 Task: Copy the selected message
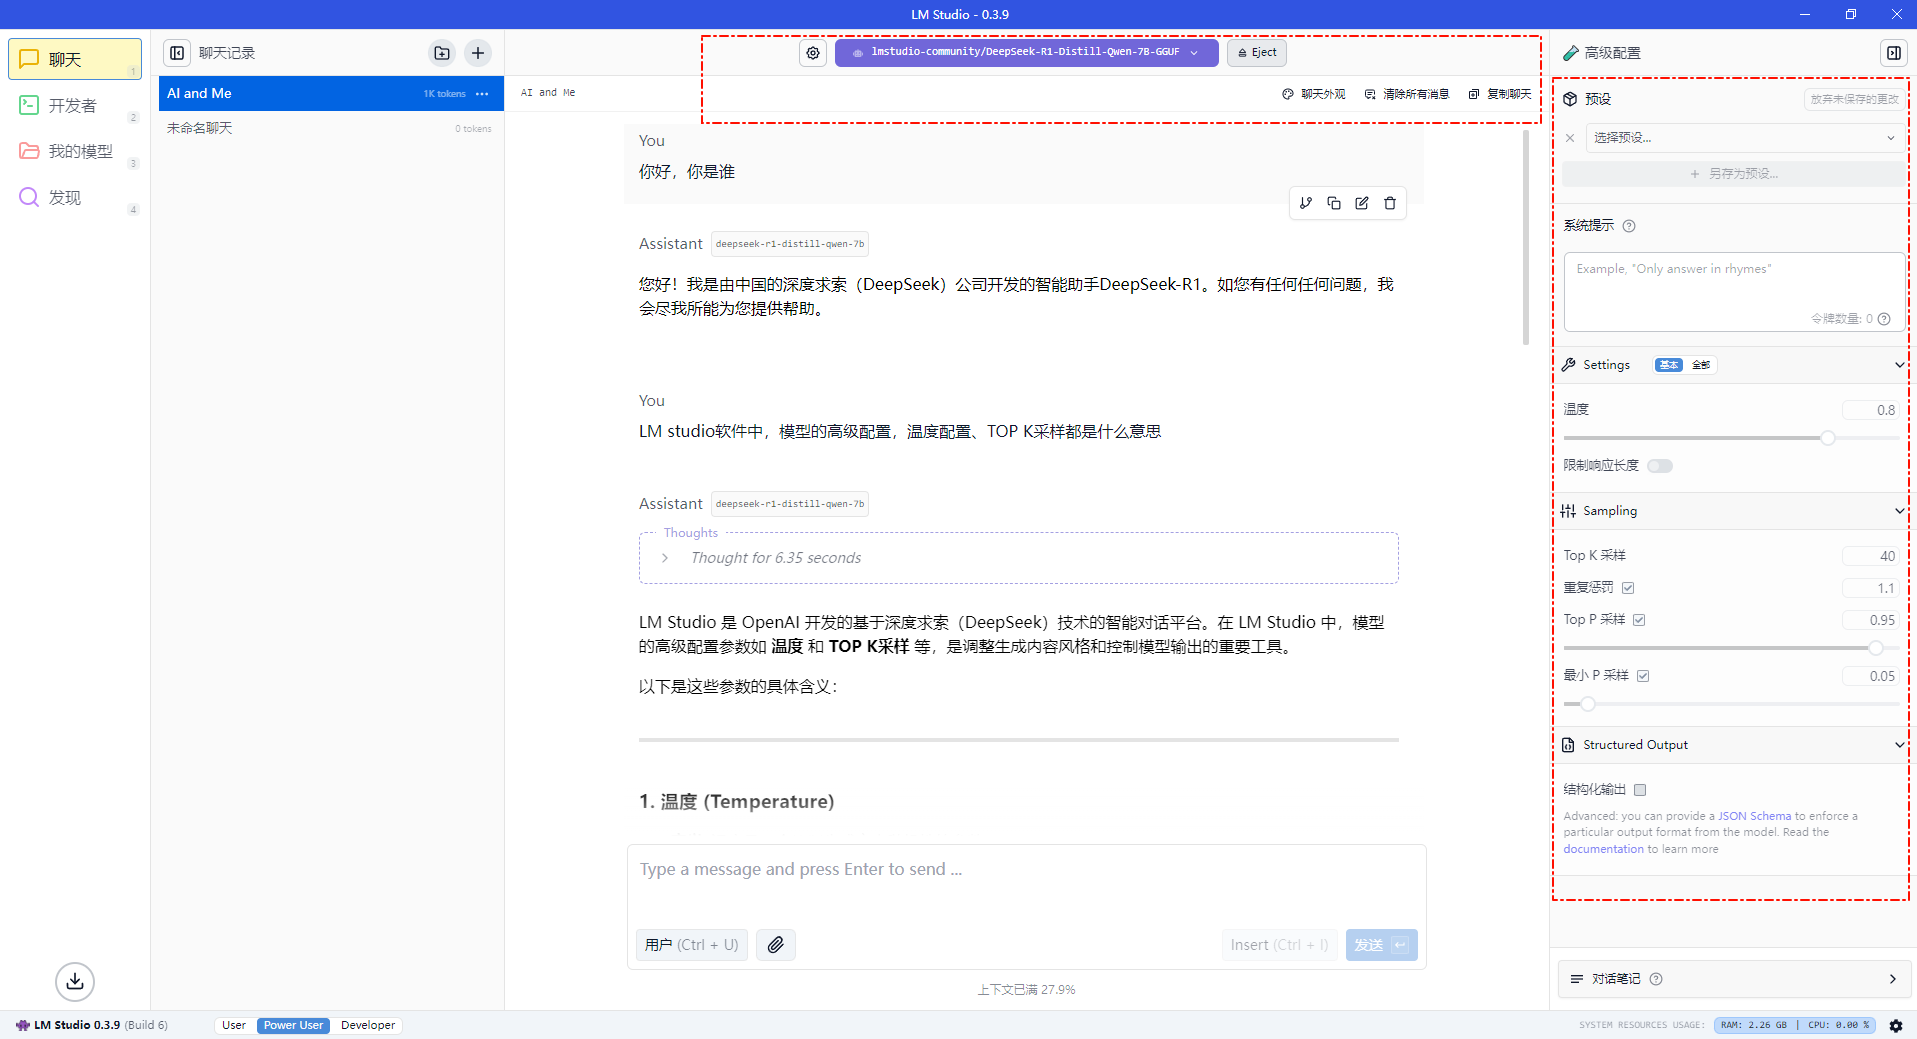(1334, 203)
